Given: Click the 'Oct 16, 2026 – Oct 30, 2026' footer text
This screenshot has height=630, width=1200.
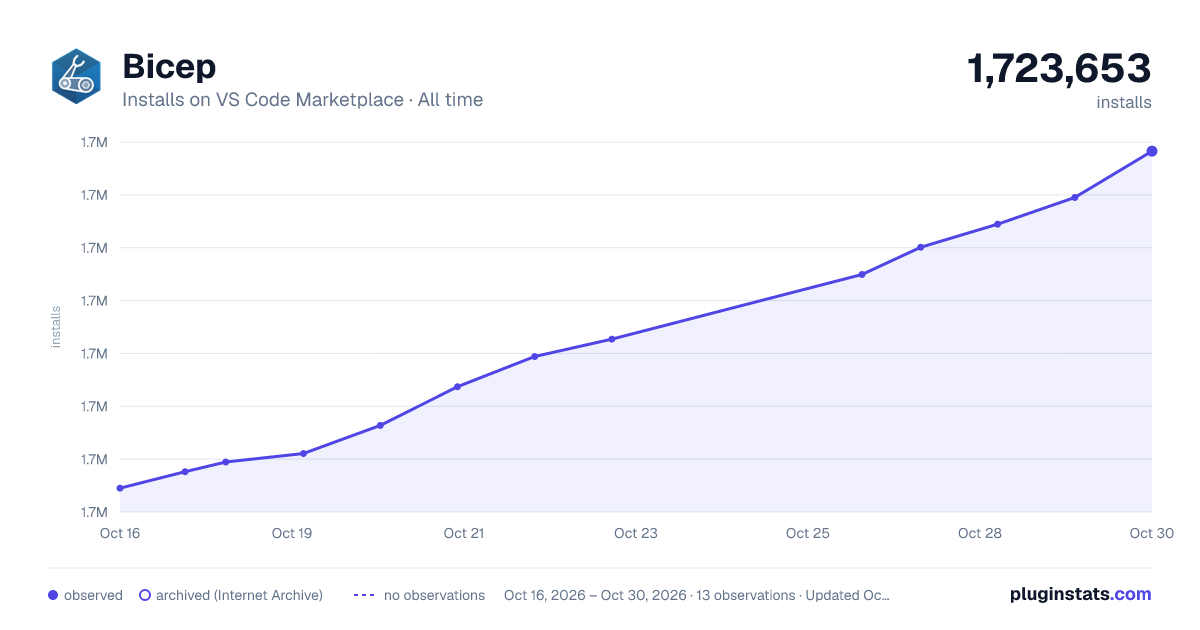Looking at the screenshot, I should (x=595, y=595).
